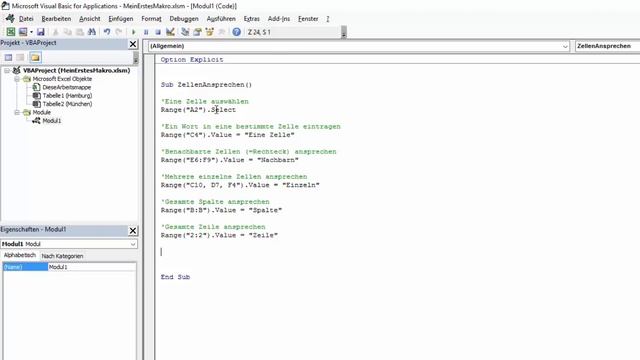Image resolution: width=640 pixels, height=360 pixels.
Task: Open the Ausführen menu
Action: tap(221, 19)
